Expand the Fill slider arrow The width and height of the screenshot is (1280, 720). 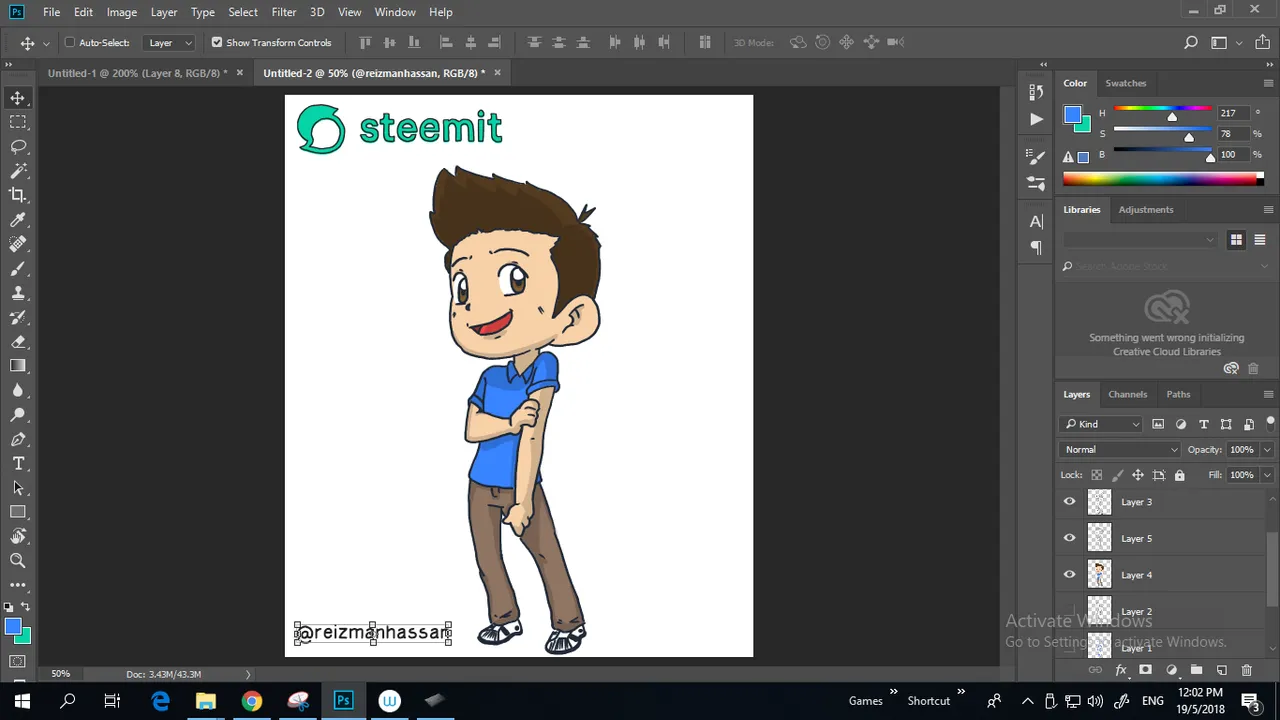tap(1267, 475)
